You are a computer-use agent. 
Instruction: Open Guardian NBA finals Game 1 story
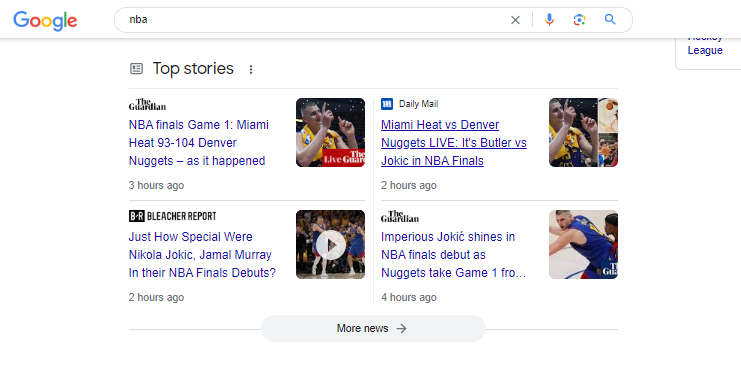tap(199, 143)
